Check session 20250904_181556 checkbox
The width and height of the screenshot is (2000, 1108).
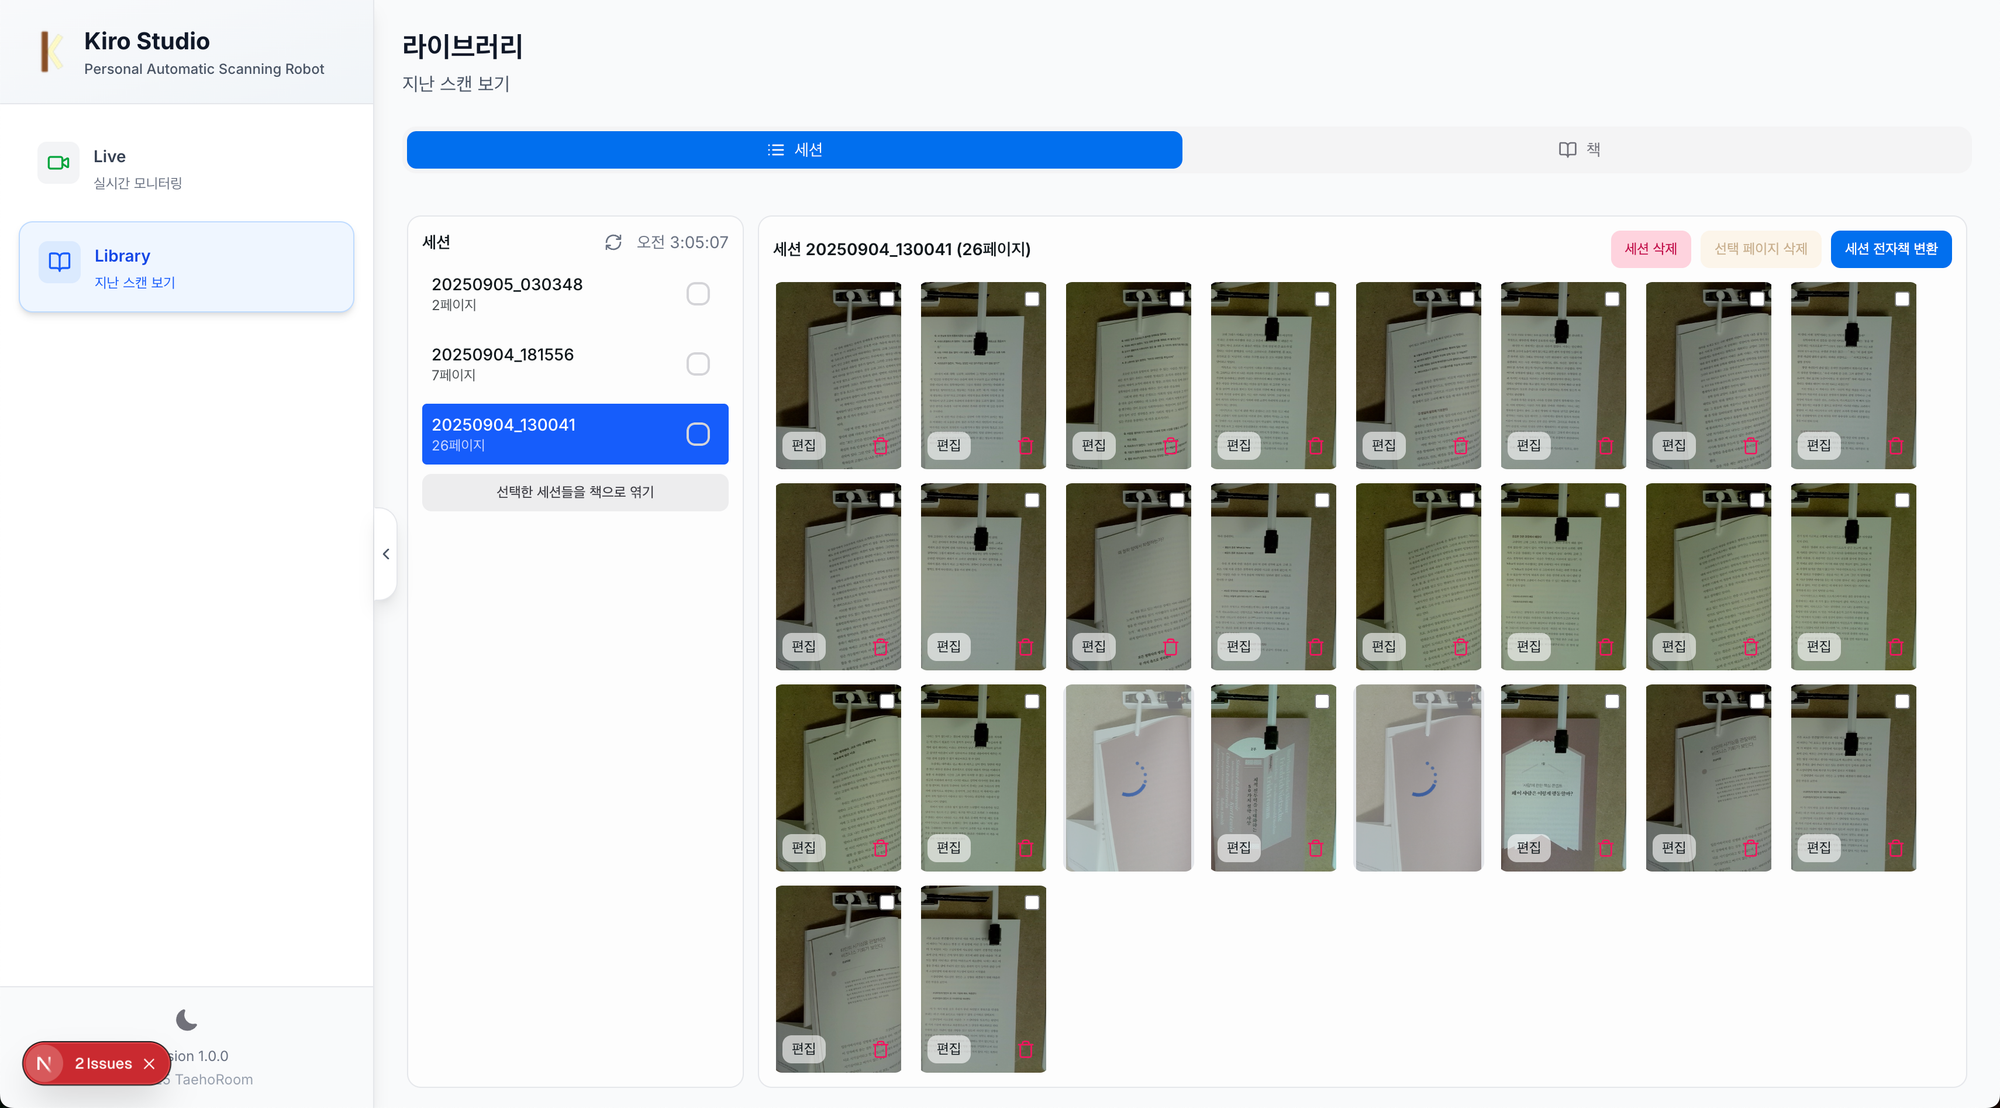click(x=698, y=364)
